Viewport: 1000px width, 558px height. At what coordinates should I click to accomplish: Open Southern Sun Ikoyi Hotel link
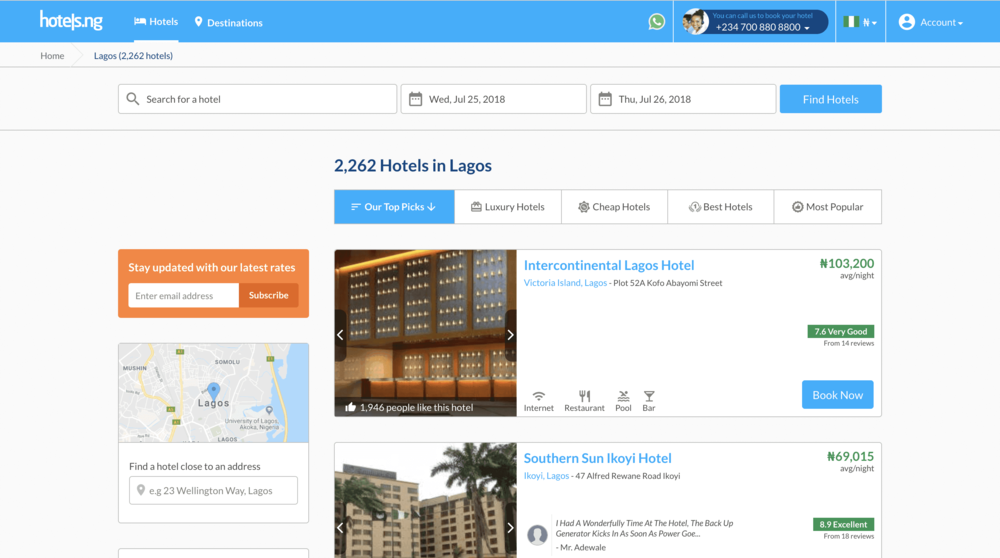(x=597, y=458)
